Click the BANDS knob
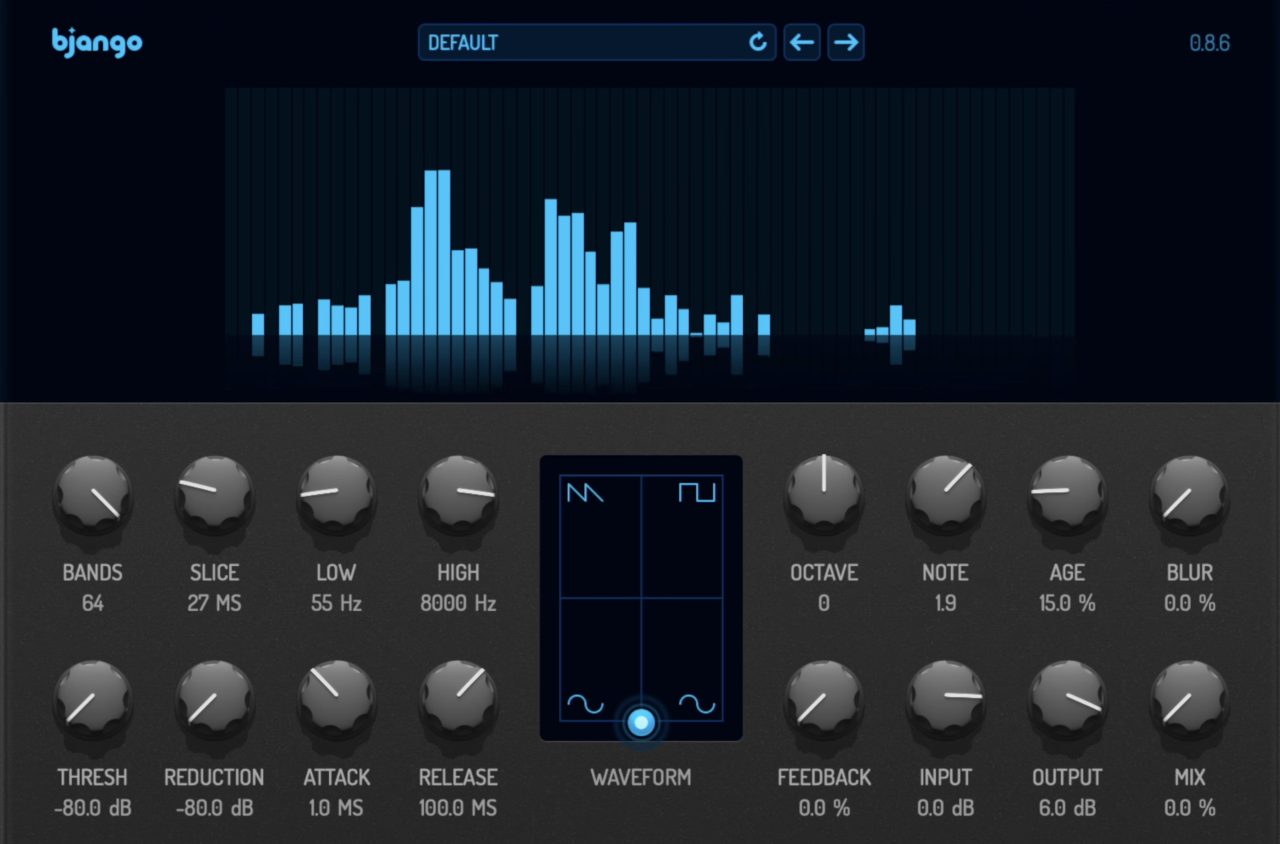This screenshot has width=1280, height=844. tap(93, 496)
